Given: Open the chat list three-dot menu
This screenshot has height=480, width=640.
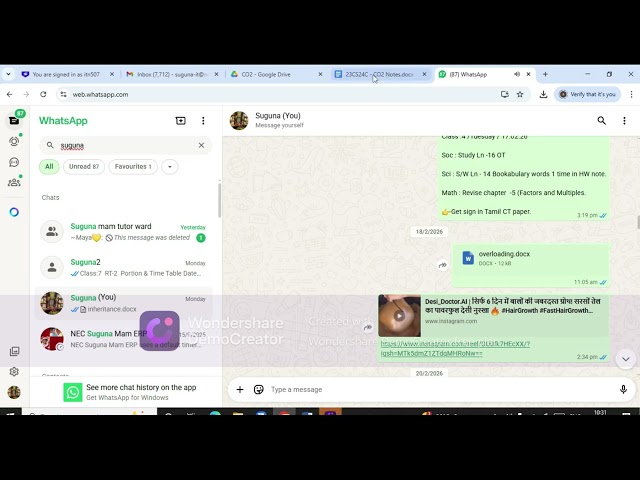Looking at the screenshot, I should point(203,121).
